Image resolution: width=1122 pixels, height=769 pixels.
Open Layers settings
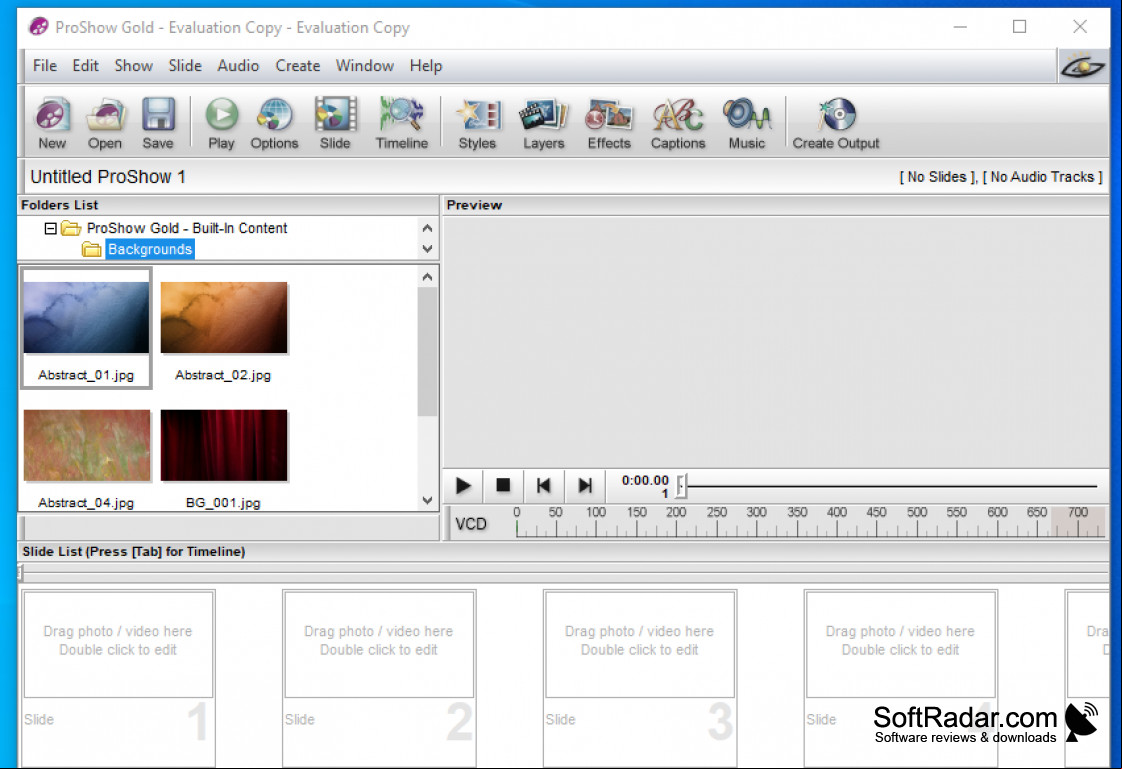[x=544, y=123]
